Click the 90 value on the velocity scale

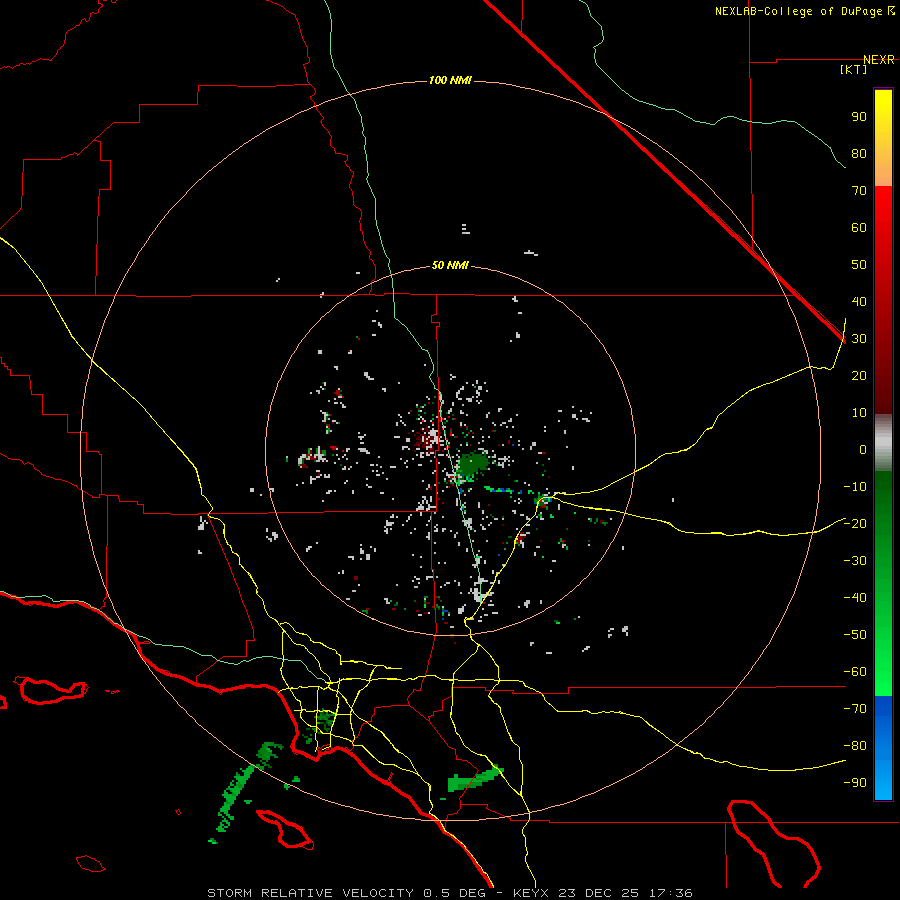click(x=859, y=117)
